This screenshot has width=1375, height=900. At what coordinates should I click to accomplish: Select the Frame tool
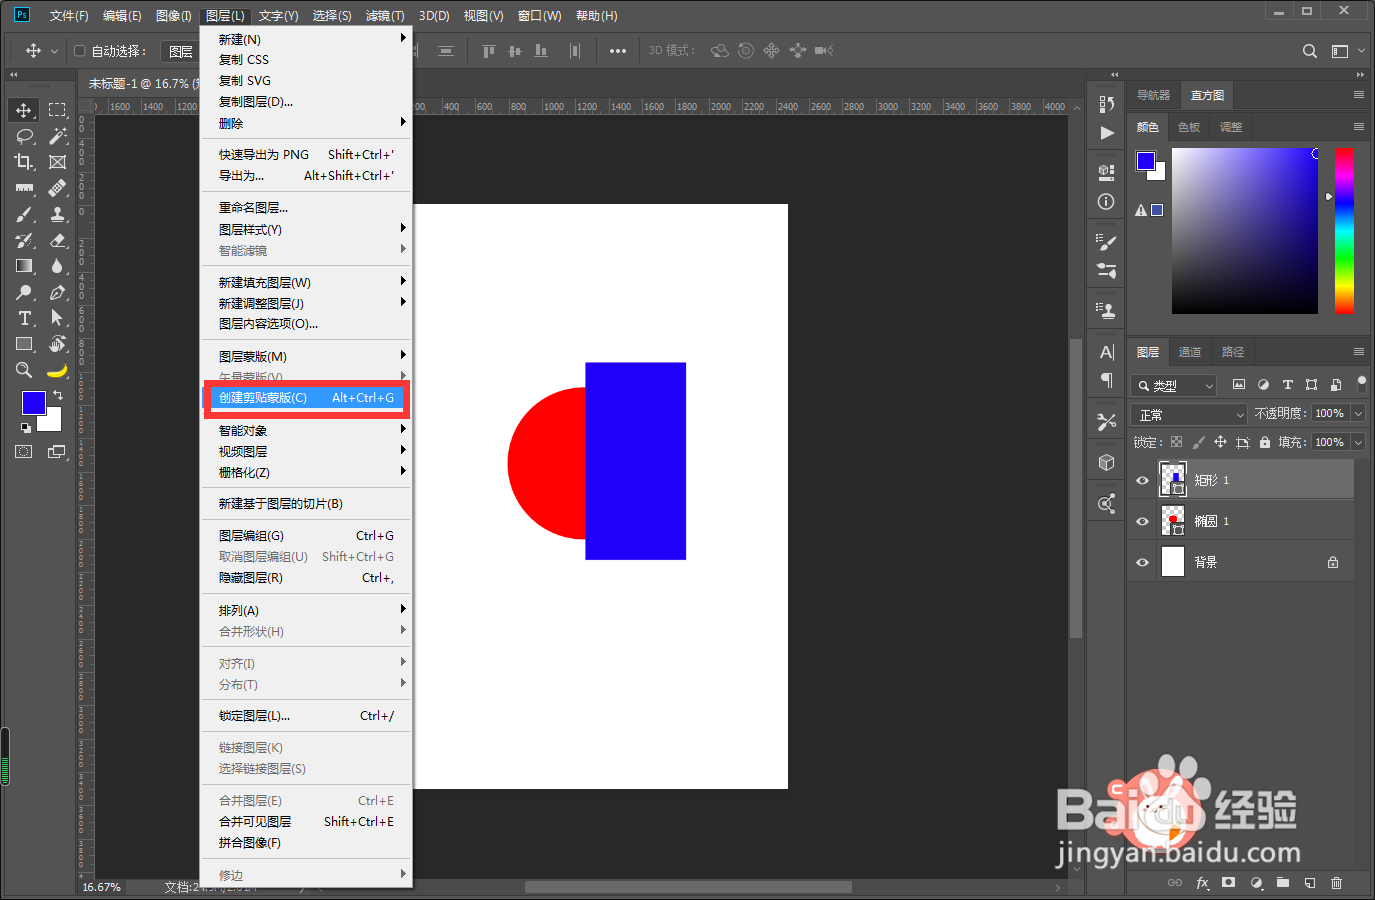point(57,162)
